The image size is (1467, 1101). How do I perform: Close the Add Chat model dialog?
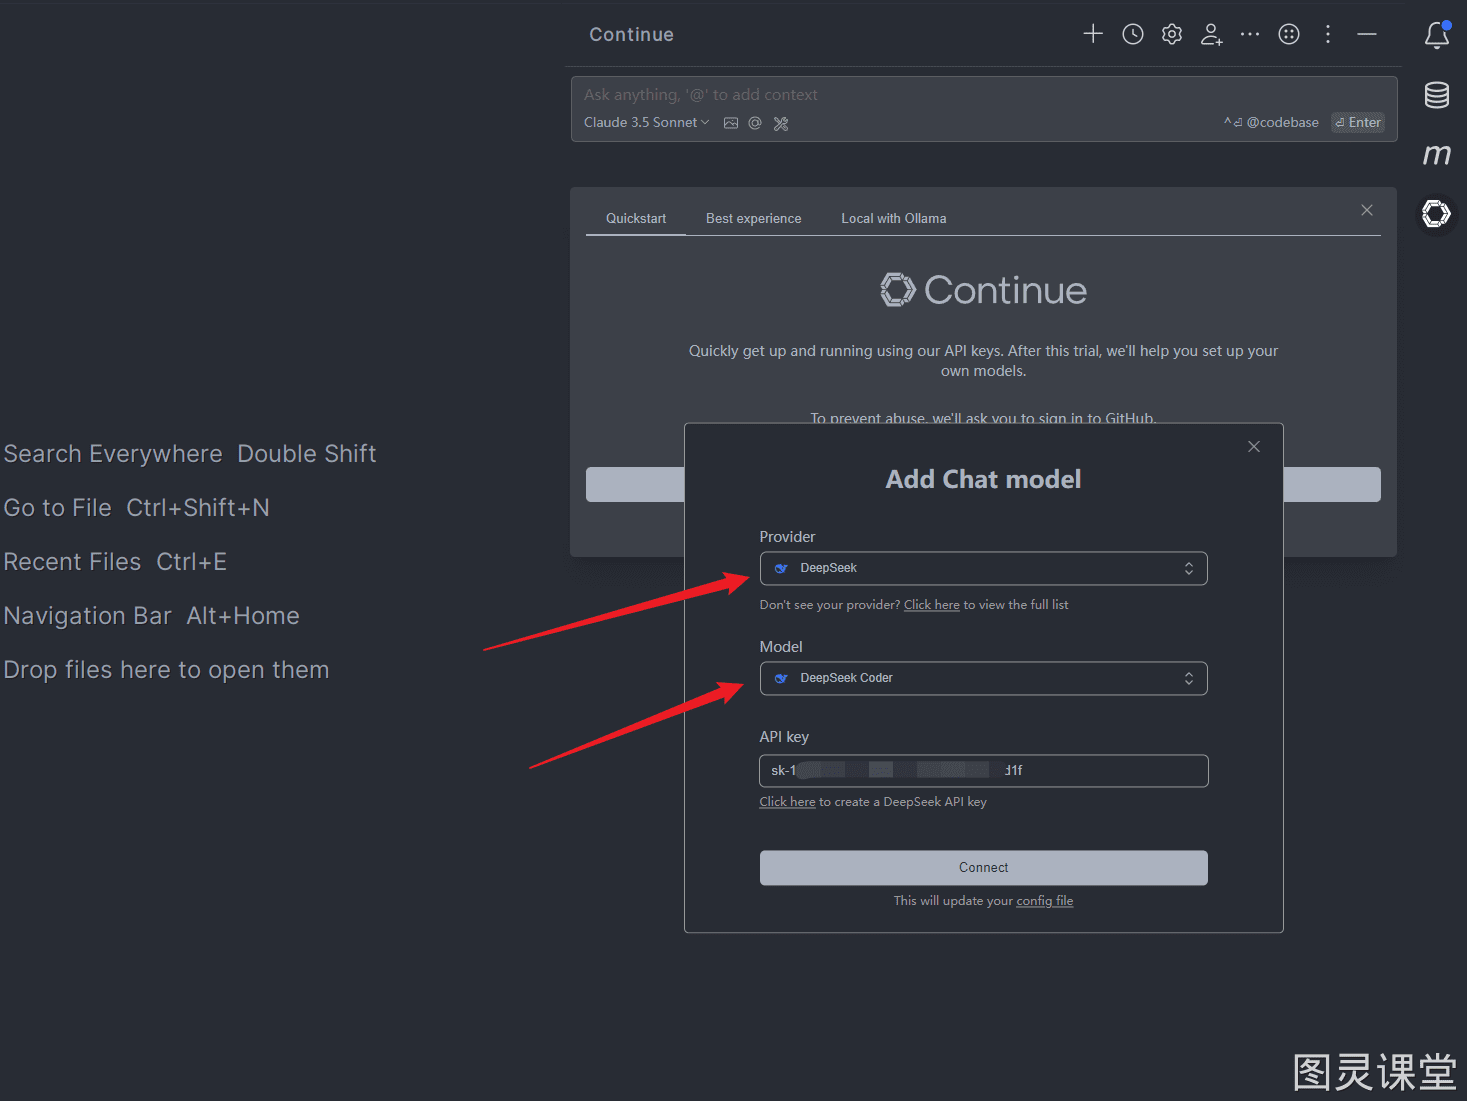click(1254, 446)
